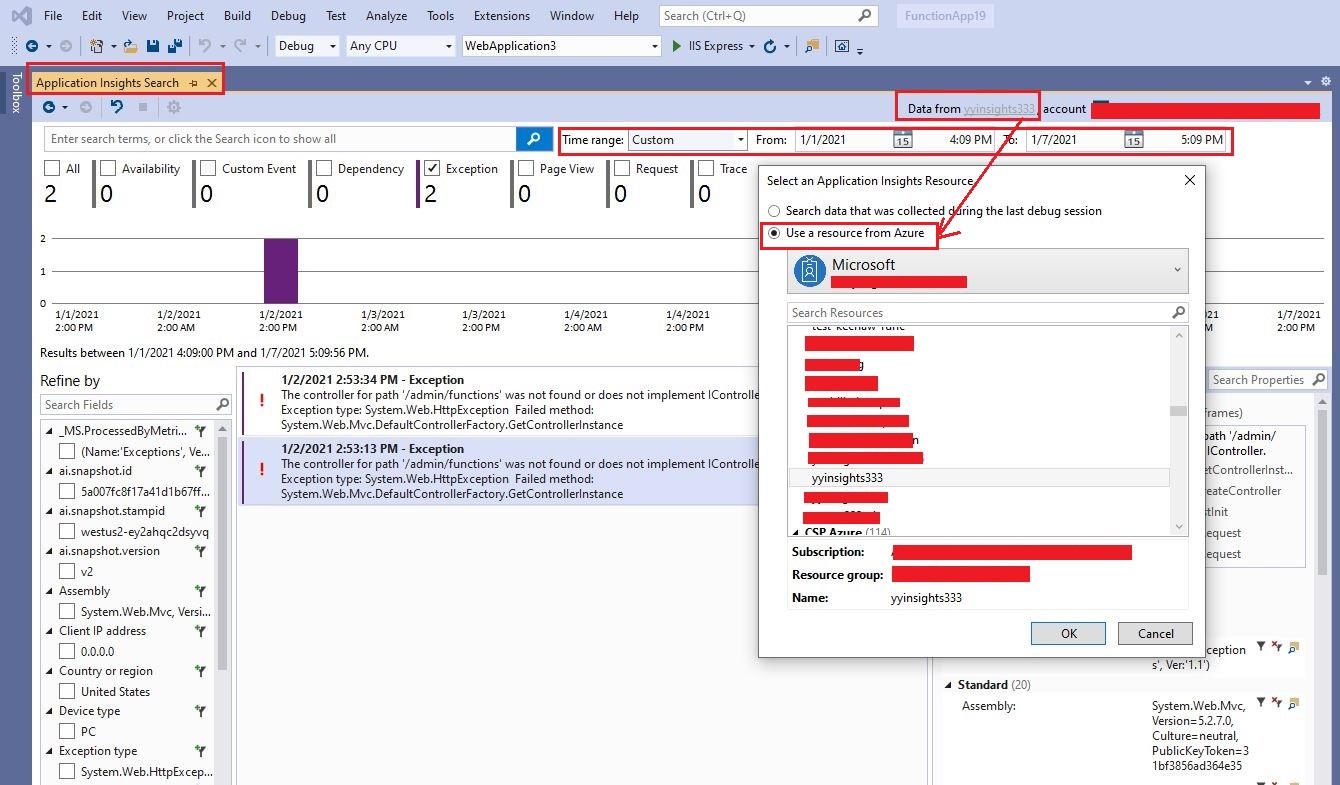This screenshot has width=1340, height=785.
Task: Click Cancel in the resource dialog
Action: coord(1155,633)
